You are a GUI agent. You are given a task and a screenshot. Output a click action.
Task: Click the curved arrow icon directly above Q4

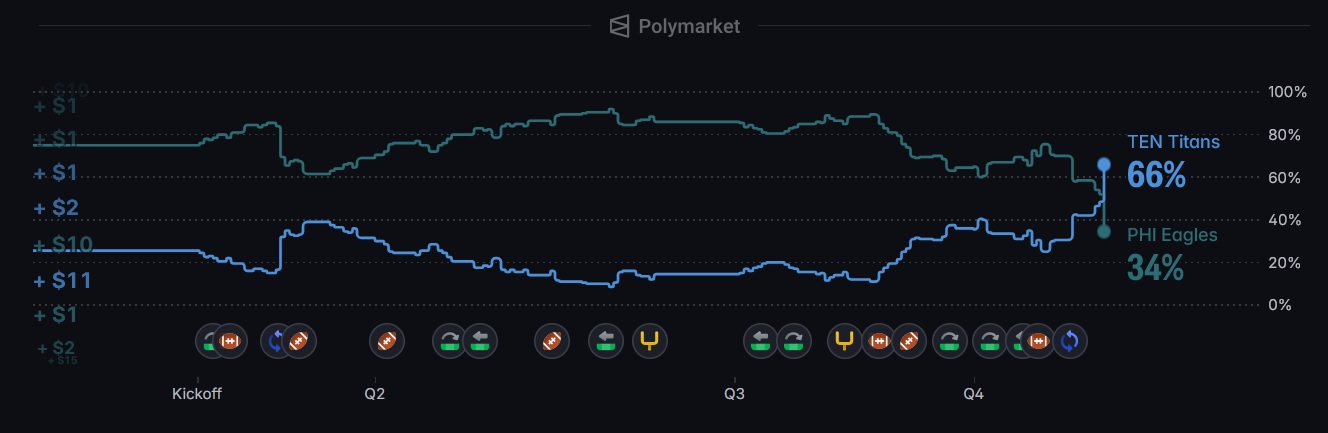coord(989,341)
